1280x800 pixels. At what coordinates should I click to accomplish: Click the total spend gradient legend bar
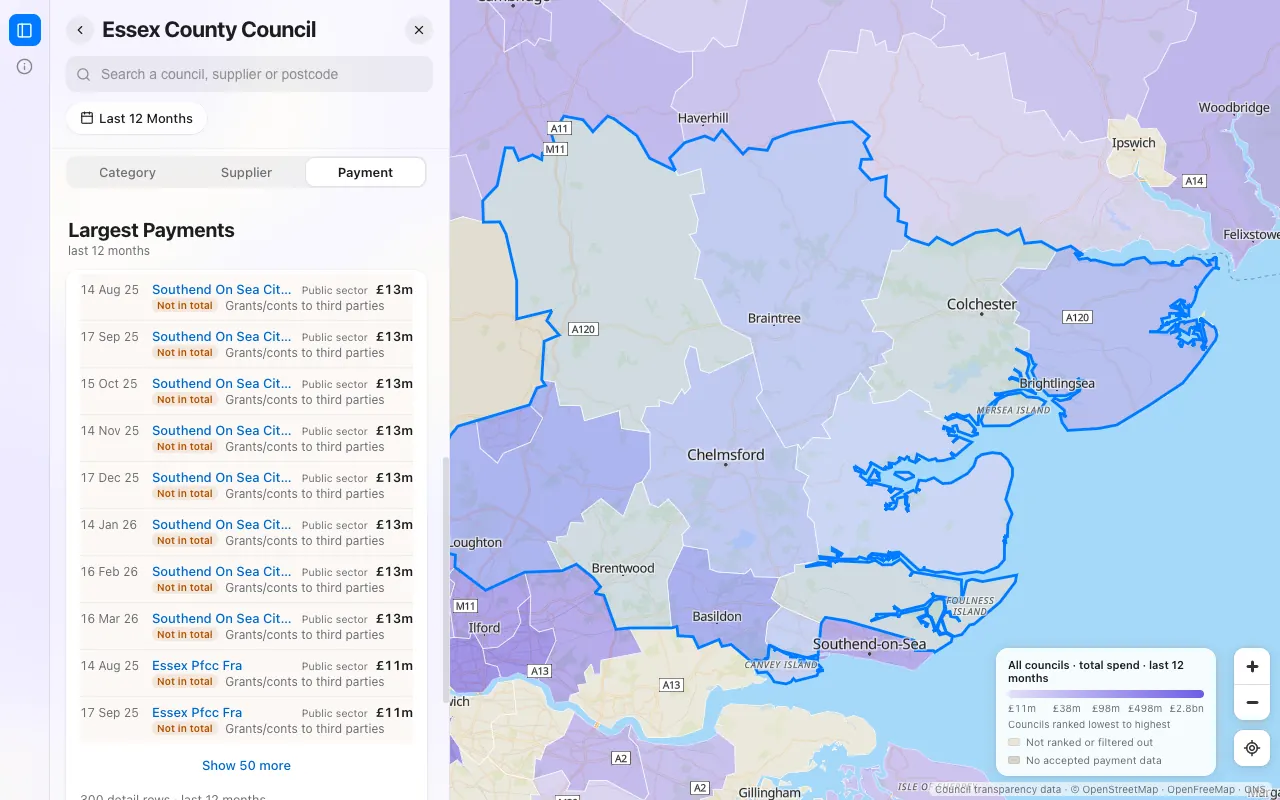point(1106,693)
